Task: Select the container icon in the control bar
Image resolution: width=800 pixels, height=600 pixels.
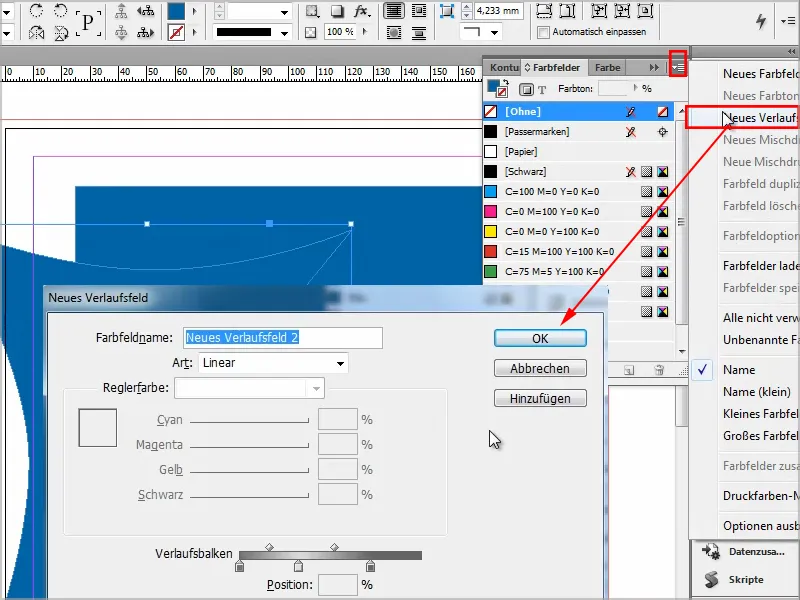Action: [x=121, y=11]
